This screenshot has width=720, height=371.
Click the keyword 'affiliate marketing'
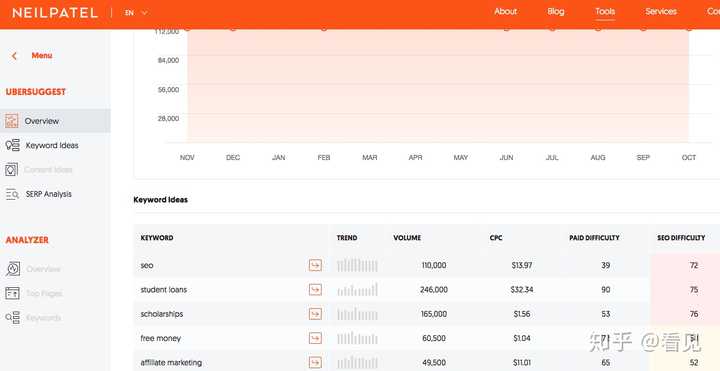point(171,363)
